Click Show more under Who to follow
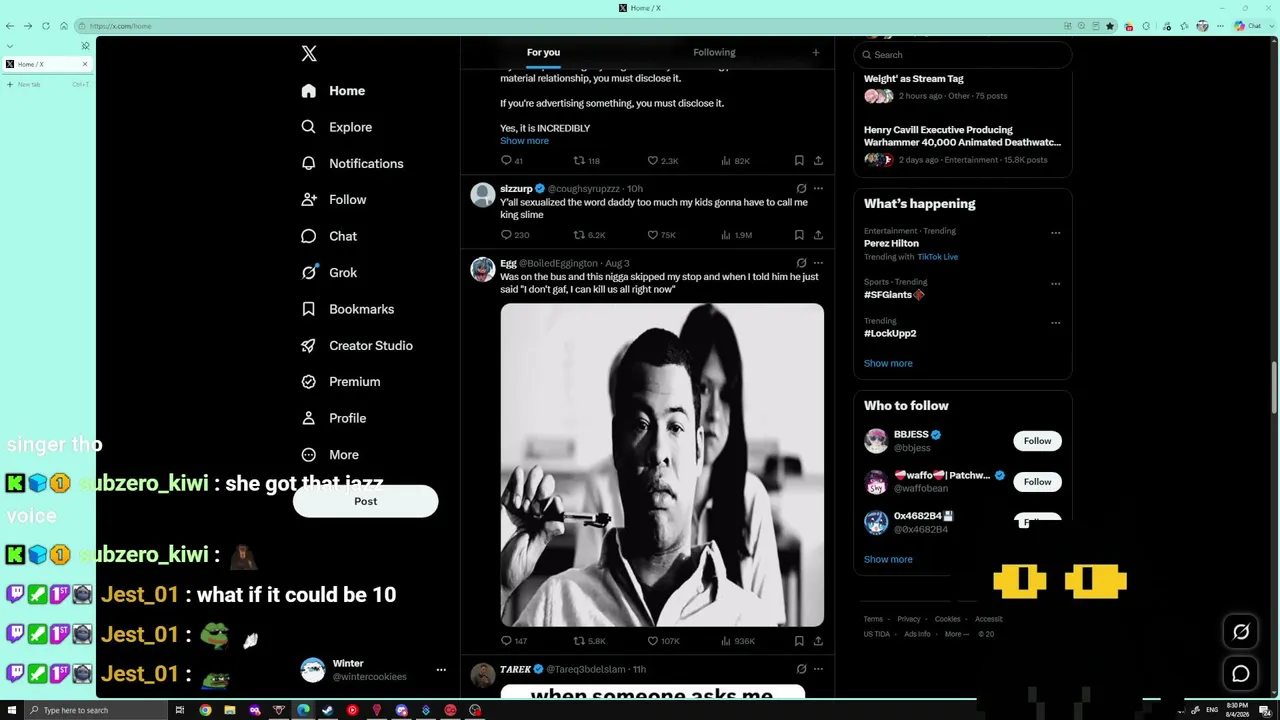The width and height of the screenshot is (1280, 720). pos(888,559)
